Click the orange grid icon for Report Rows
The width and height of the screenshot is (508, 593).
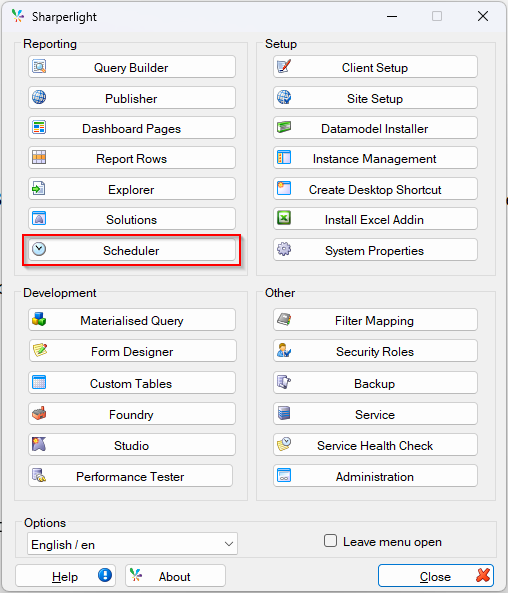click(x=39, y=157)
